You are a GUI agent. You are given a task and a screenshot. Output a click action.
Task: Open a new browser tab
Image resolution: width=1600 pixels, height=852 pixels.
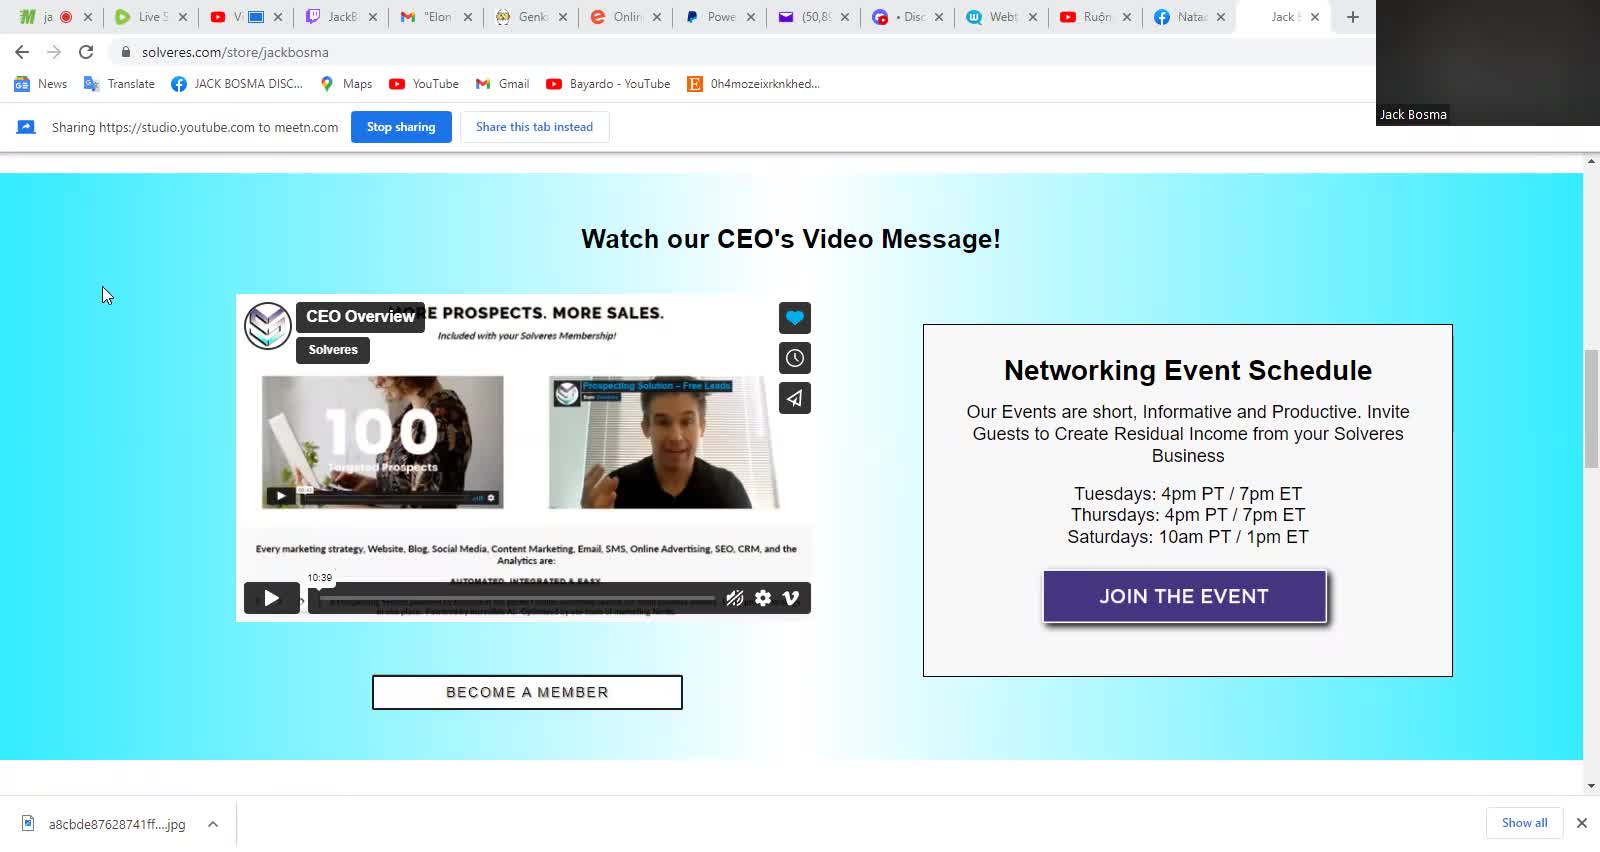(1353, 17)
